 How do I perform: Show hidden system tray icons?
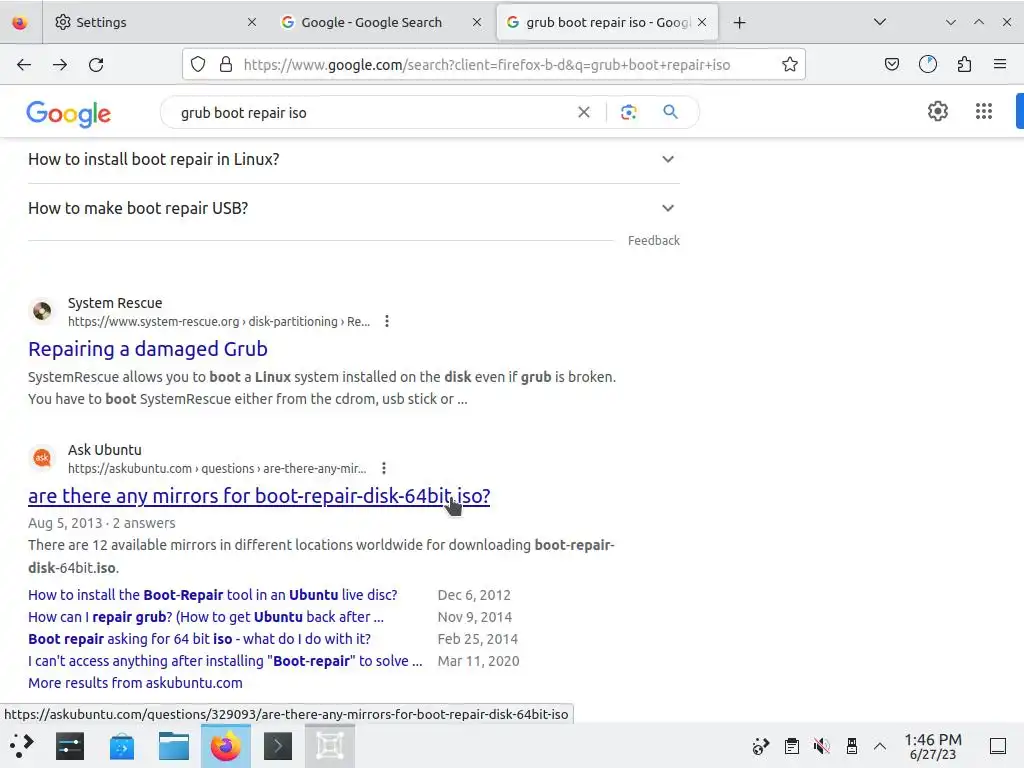[880, 746]
